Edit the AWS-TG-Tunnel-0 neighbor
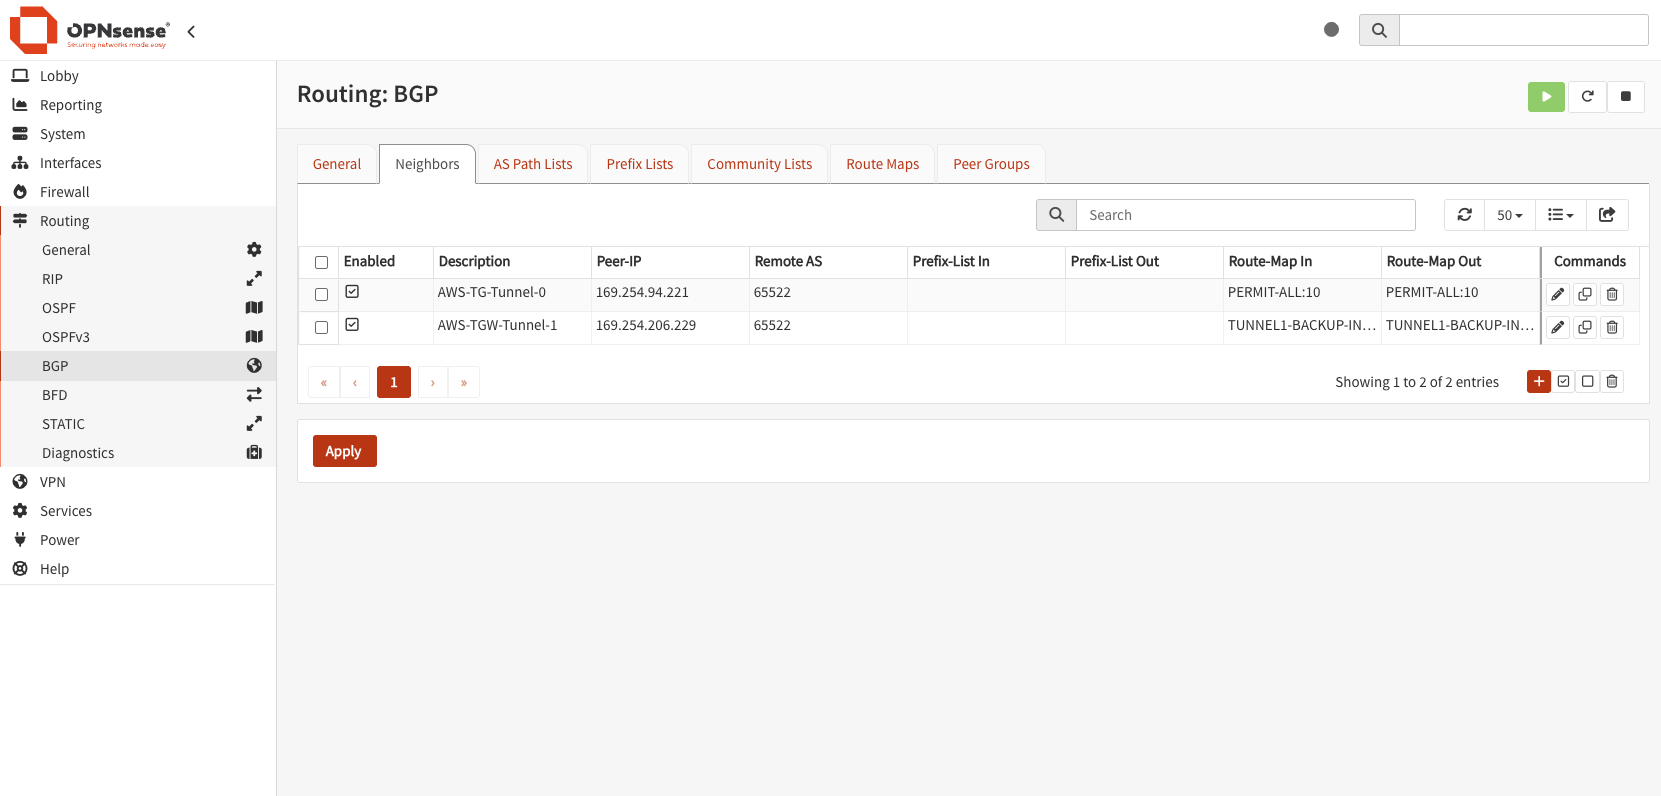Viewport: 1661px width, 796px height. click(1558, 295)
